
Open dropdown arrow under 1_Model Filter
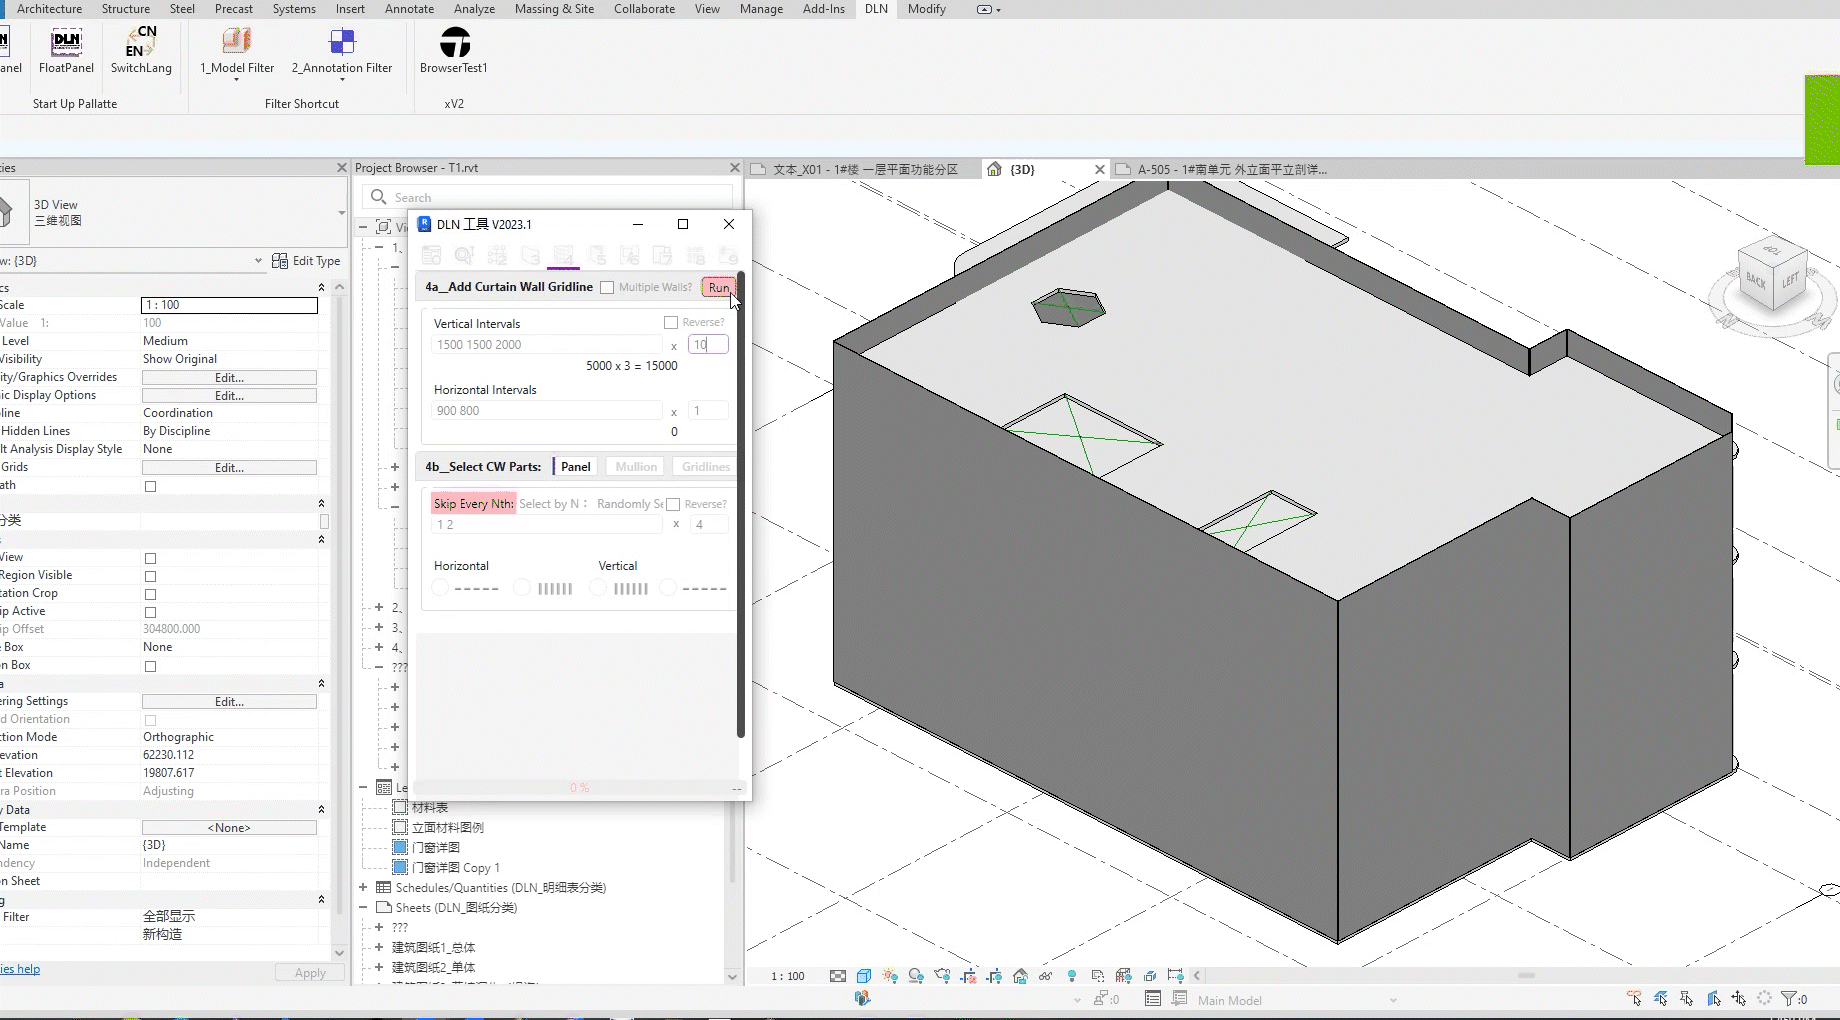[237, 80]
